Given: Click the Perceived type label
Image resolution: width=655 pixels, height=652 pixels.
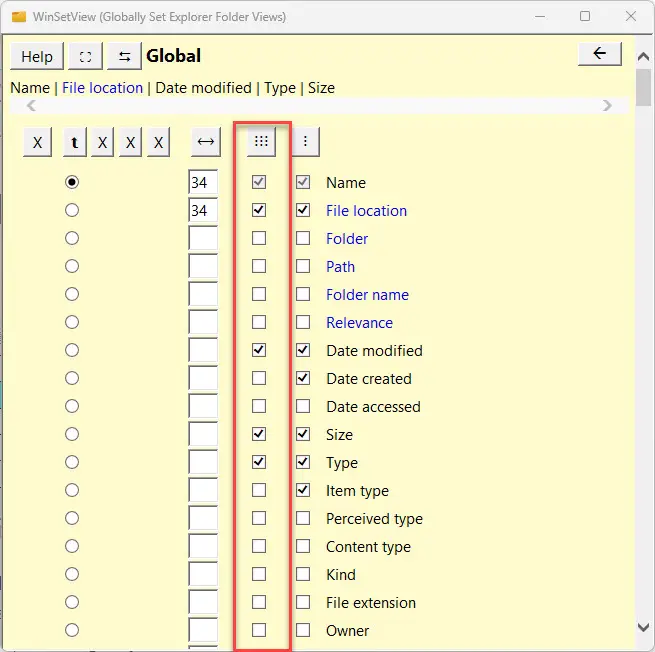Looking at the screenshot, I should pos(374,518).
